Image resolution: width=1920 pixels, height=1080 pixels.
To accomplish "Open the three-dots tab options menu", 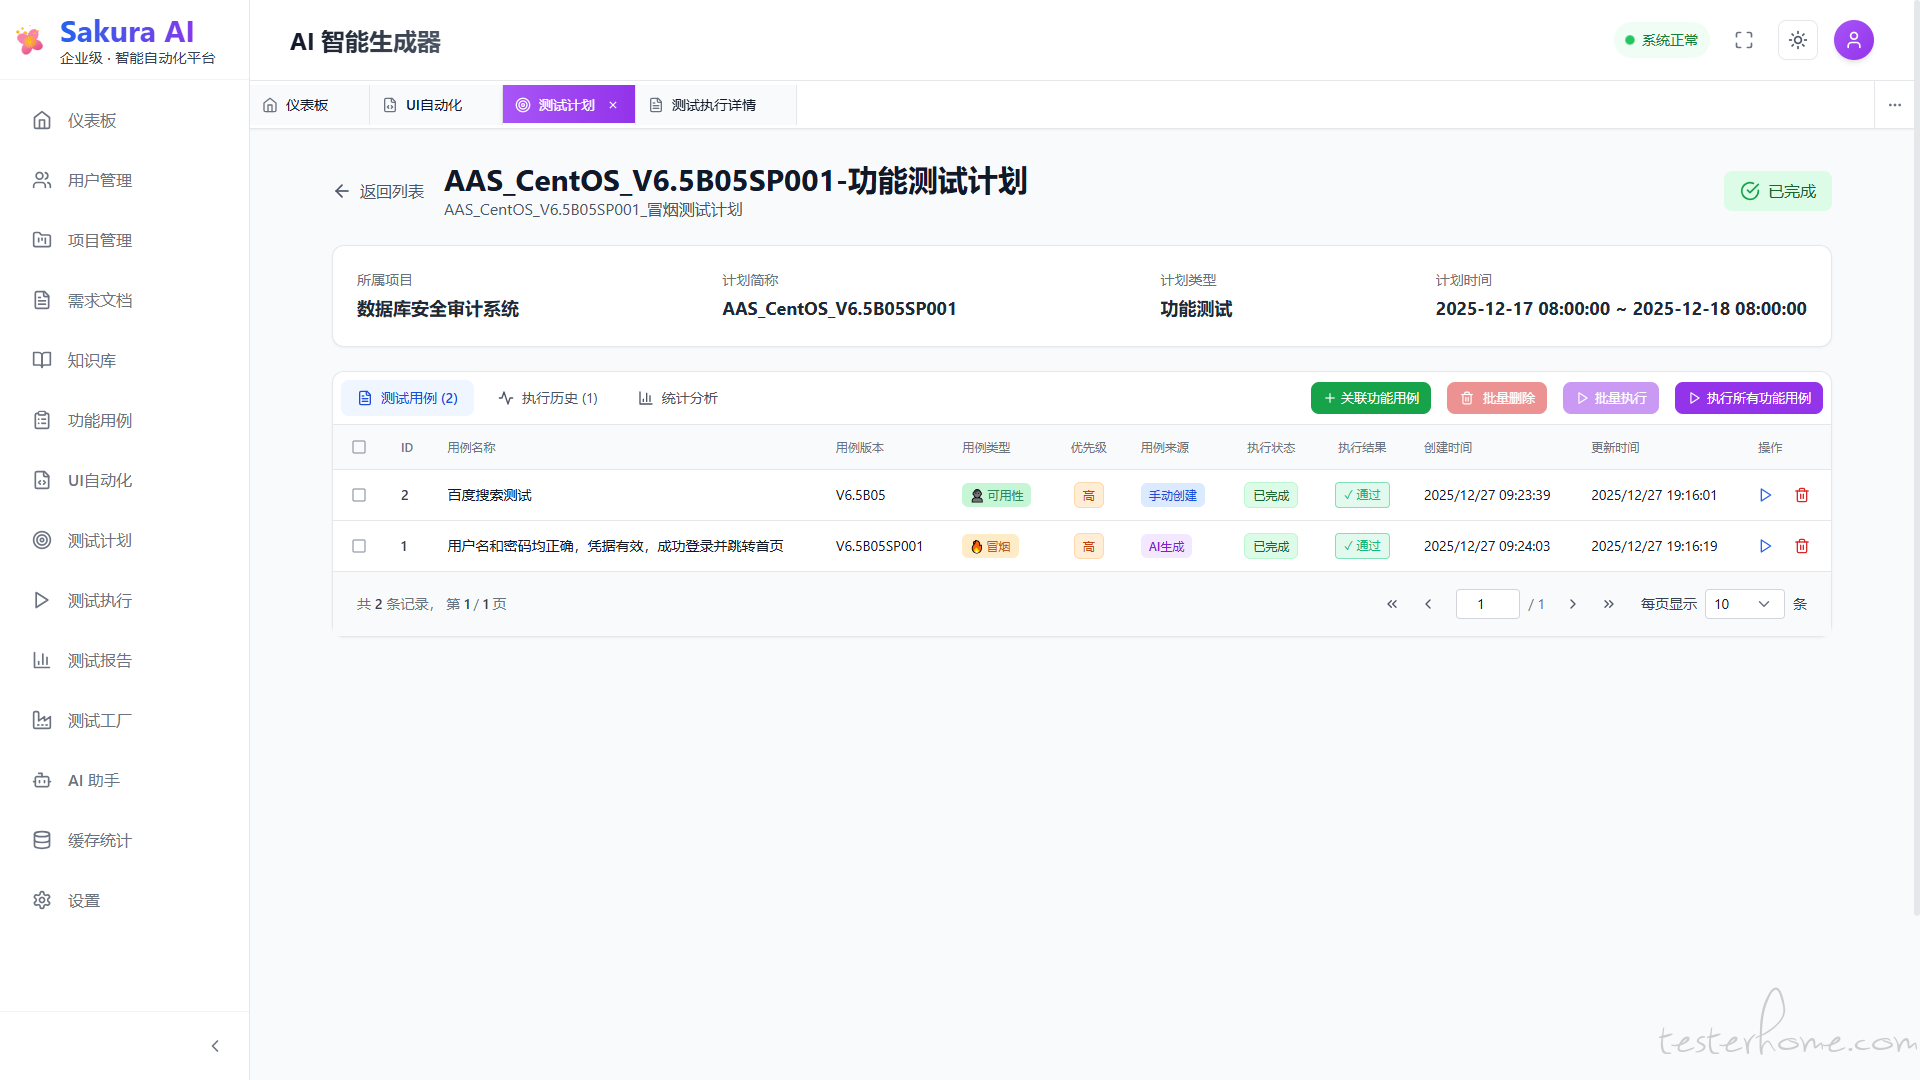I will (x=1895, y=105).
